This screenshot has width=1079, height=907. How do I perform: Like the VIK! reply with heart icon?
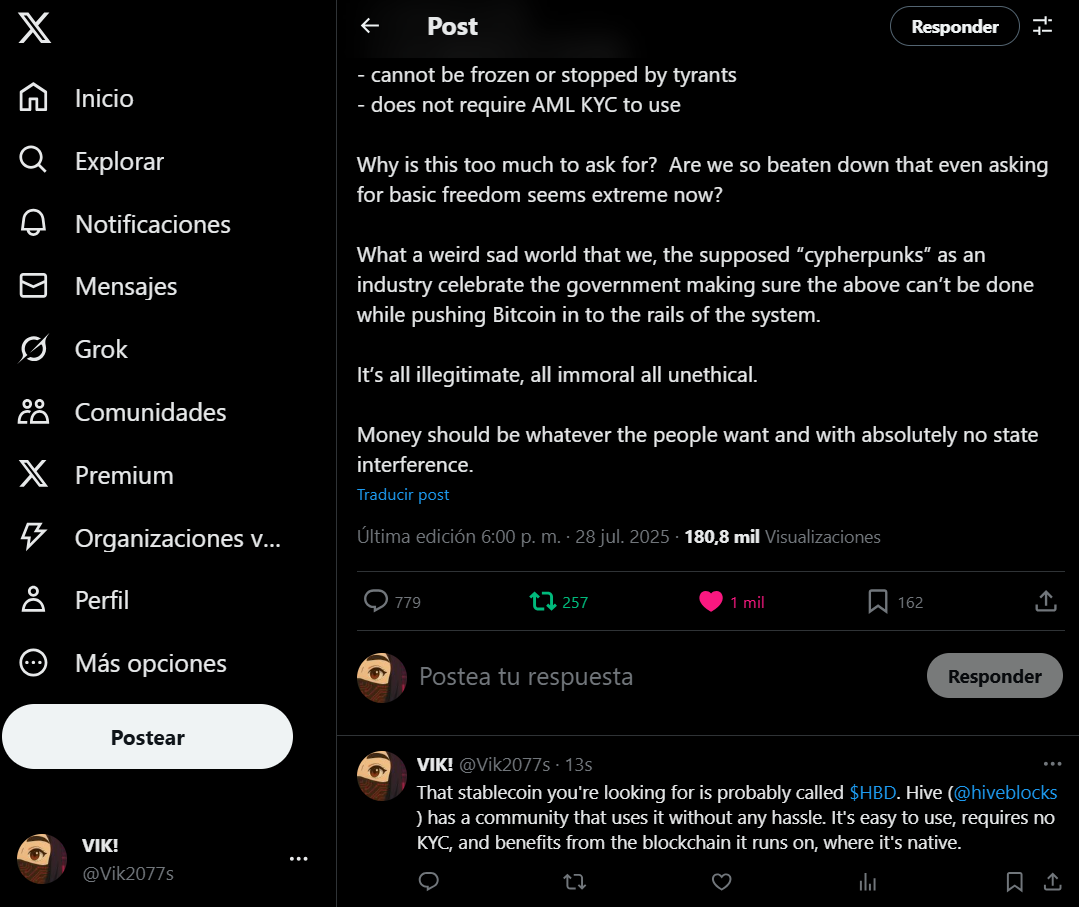[721, 882]
